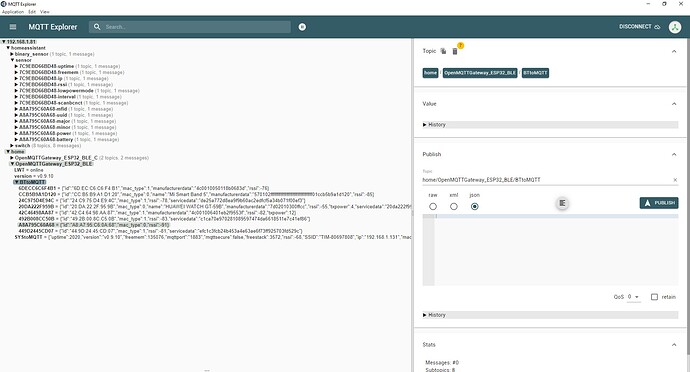Expand the OpenMQTTGateway_ESP32_BLE_C node

[x=12, y=158]
